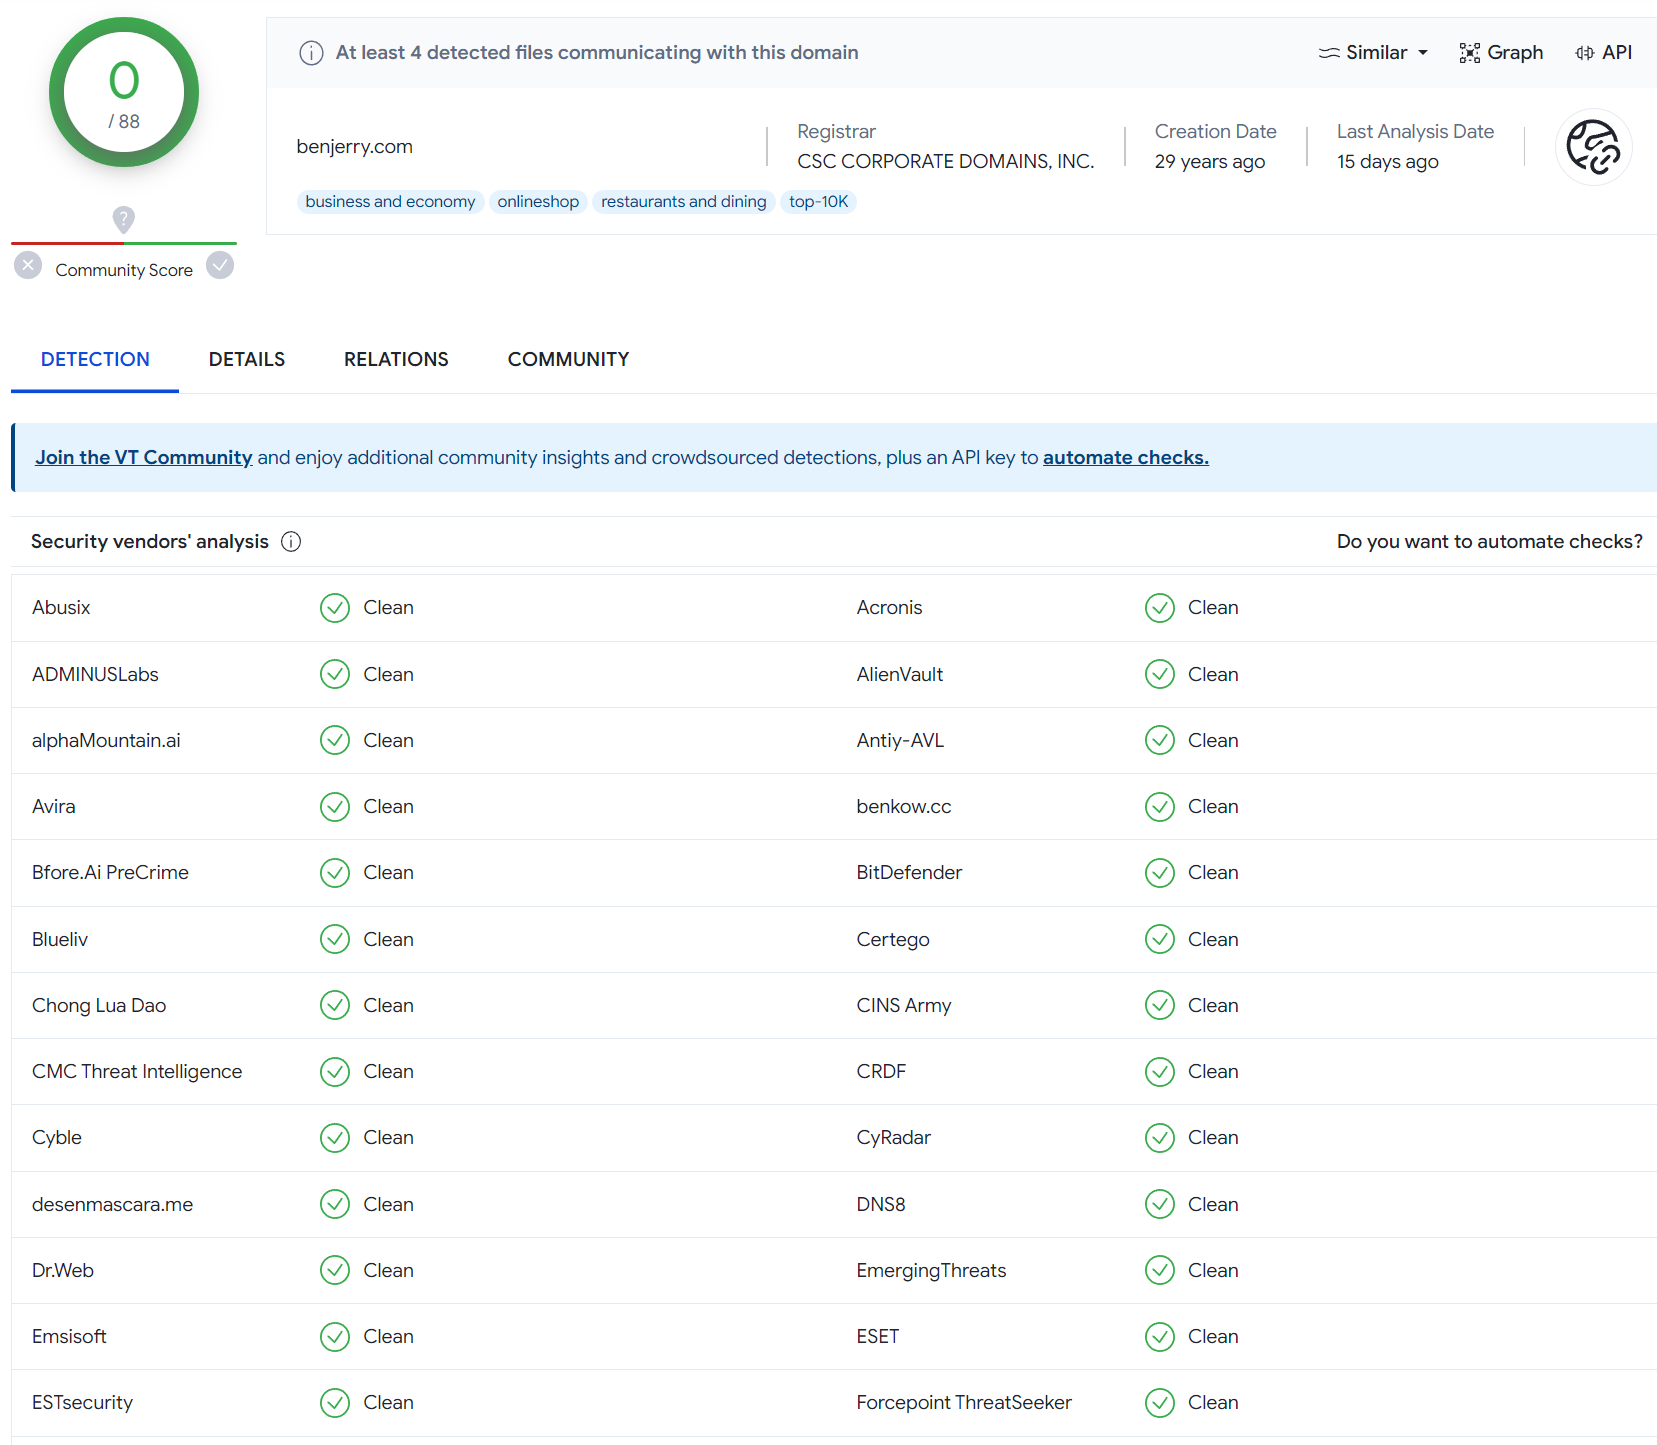This screenshot has height=1445, width=1657.
Task: Click the clean check icon for Cyble
Action: (335, 1138)
